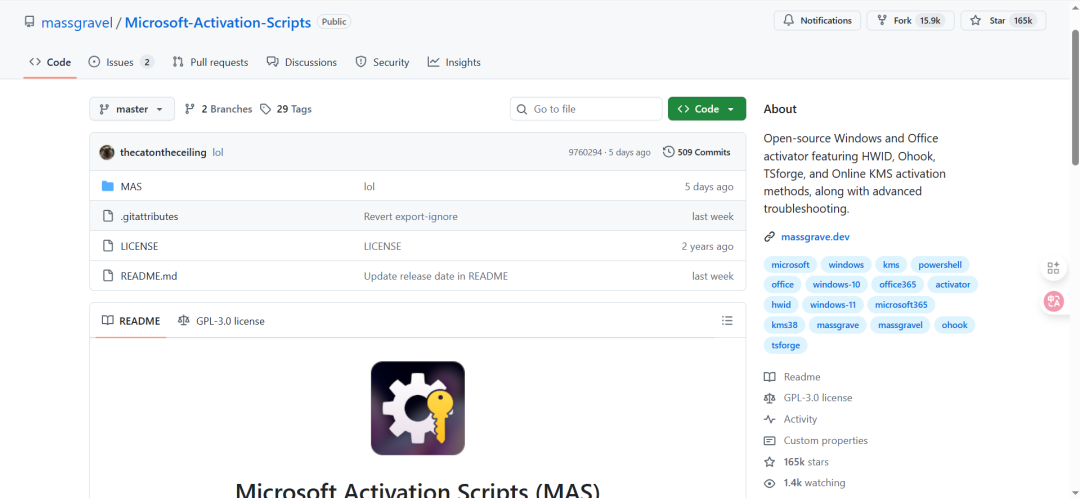Open 'Update release date in README' commit message
The height and width of the screenshot is (498, 1080).
coord(435,276)
